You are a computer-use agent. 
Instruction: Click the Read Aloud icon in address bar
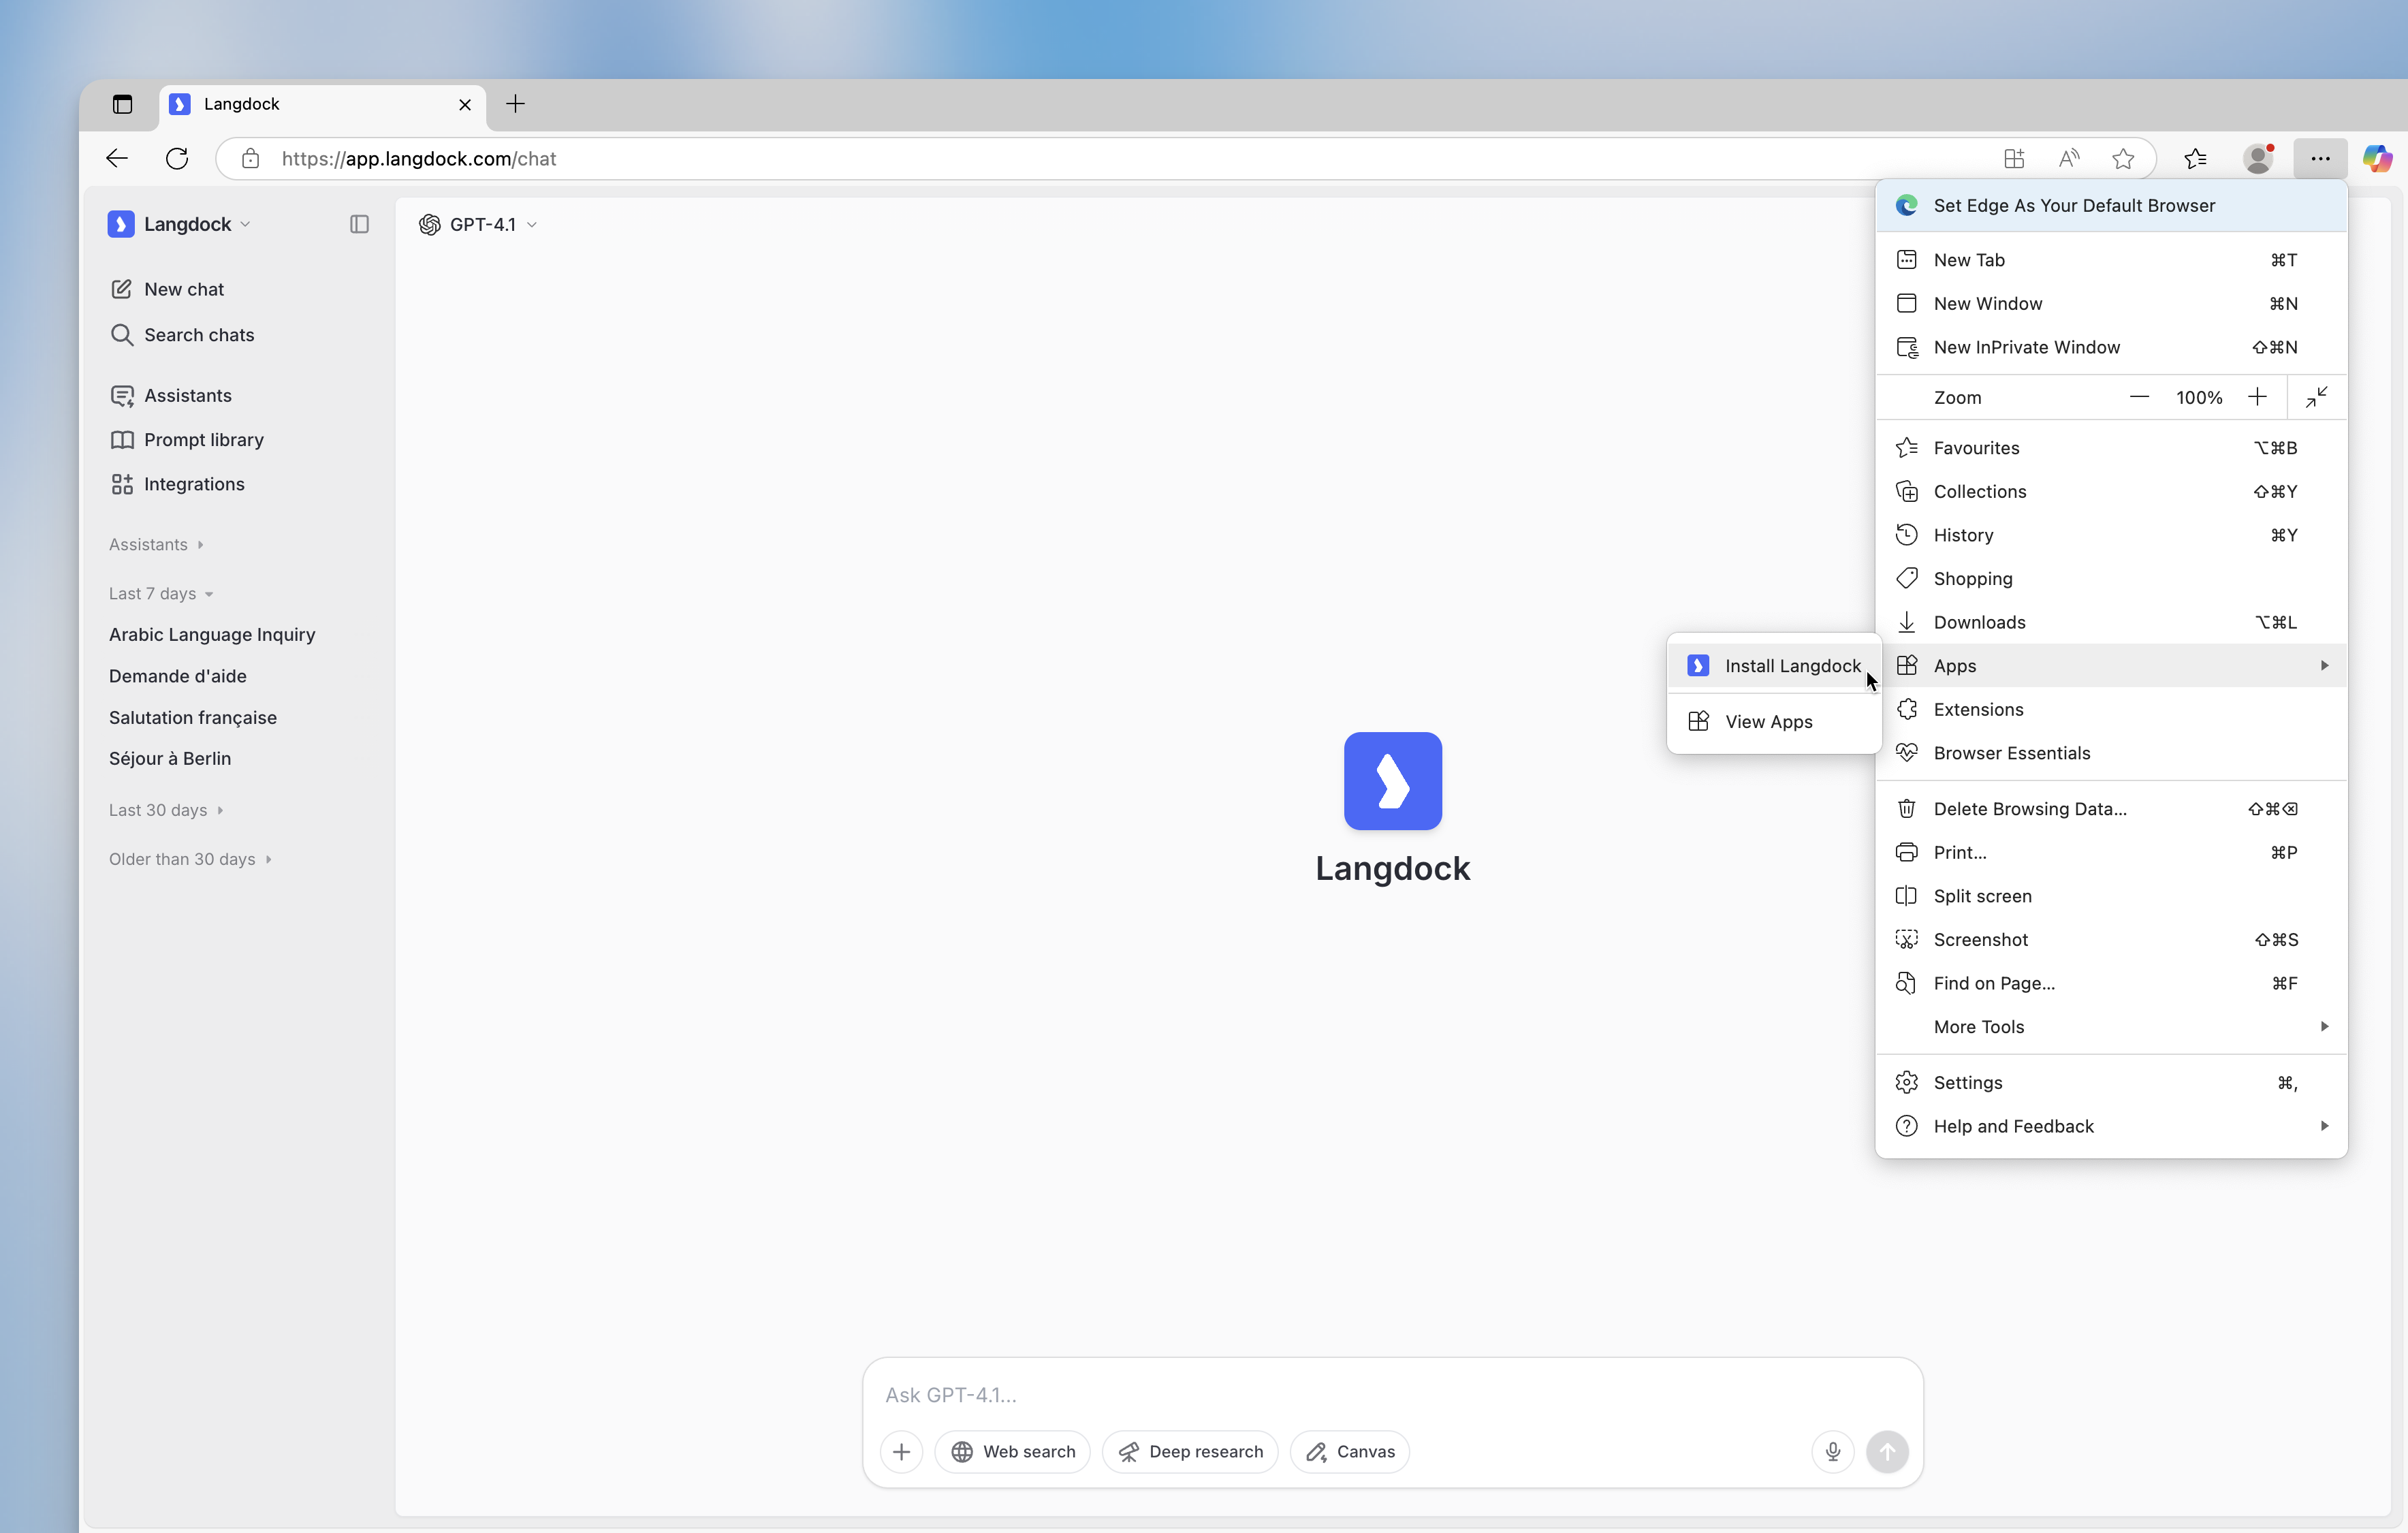coord(2068,158)
